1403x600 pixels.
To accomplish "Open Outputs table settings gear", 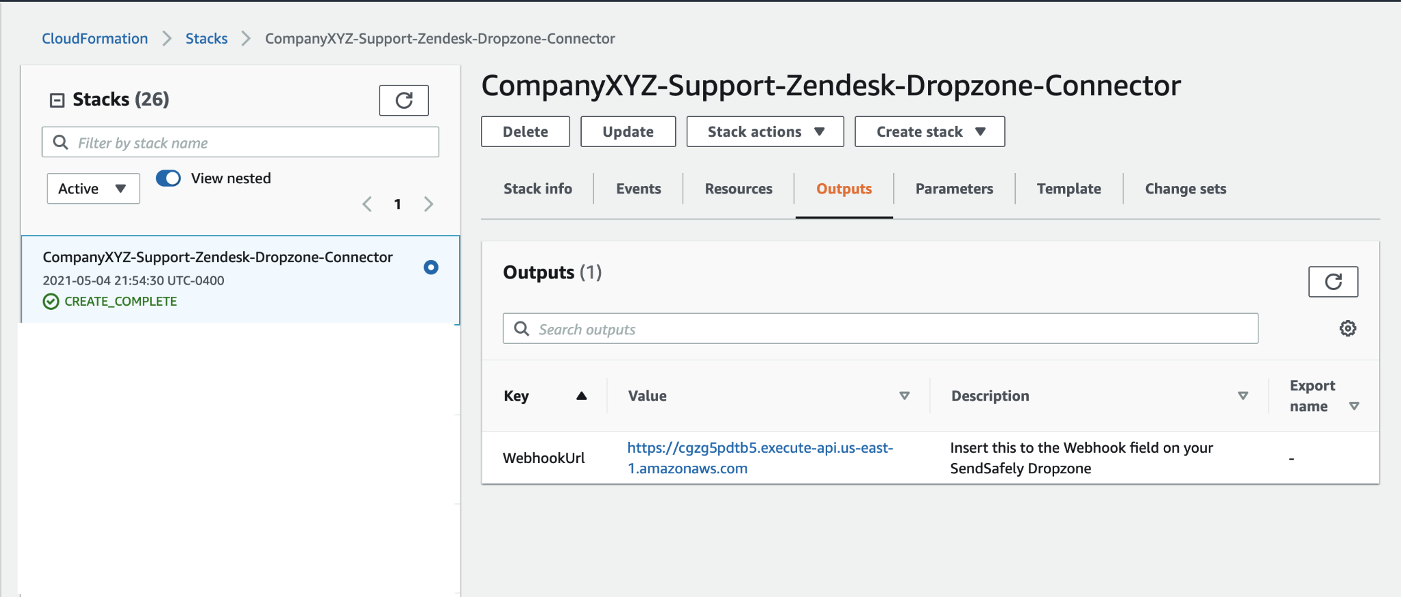I will pyautogui.click(x=1348, y=329).
